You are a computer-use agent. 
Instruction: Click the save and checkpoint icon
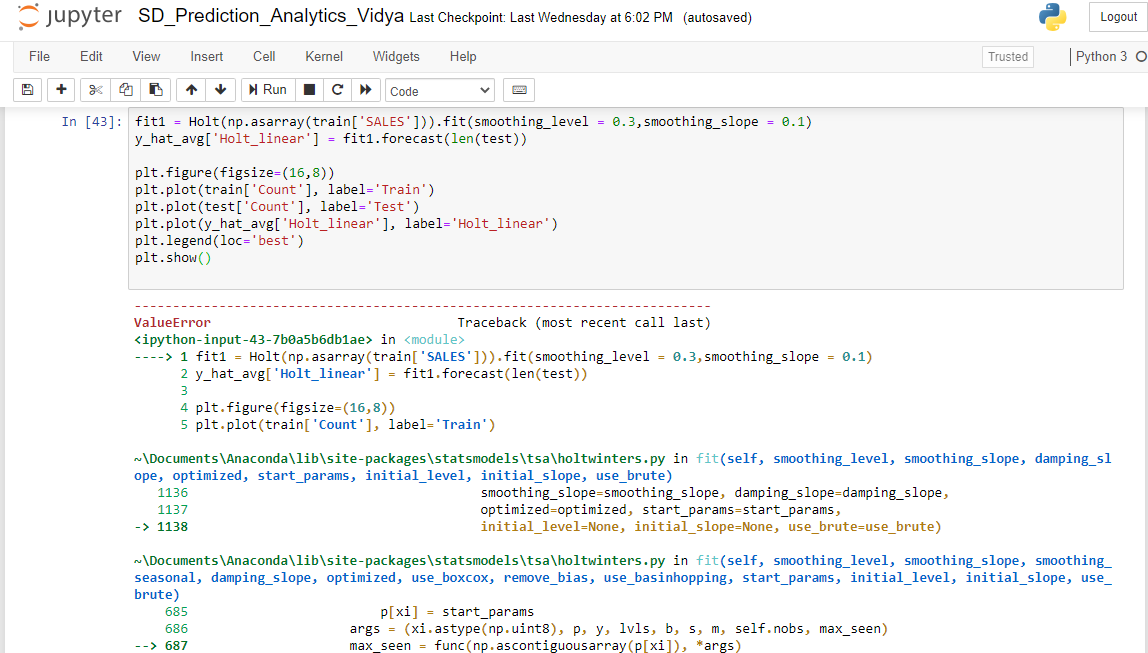27,89
